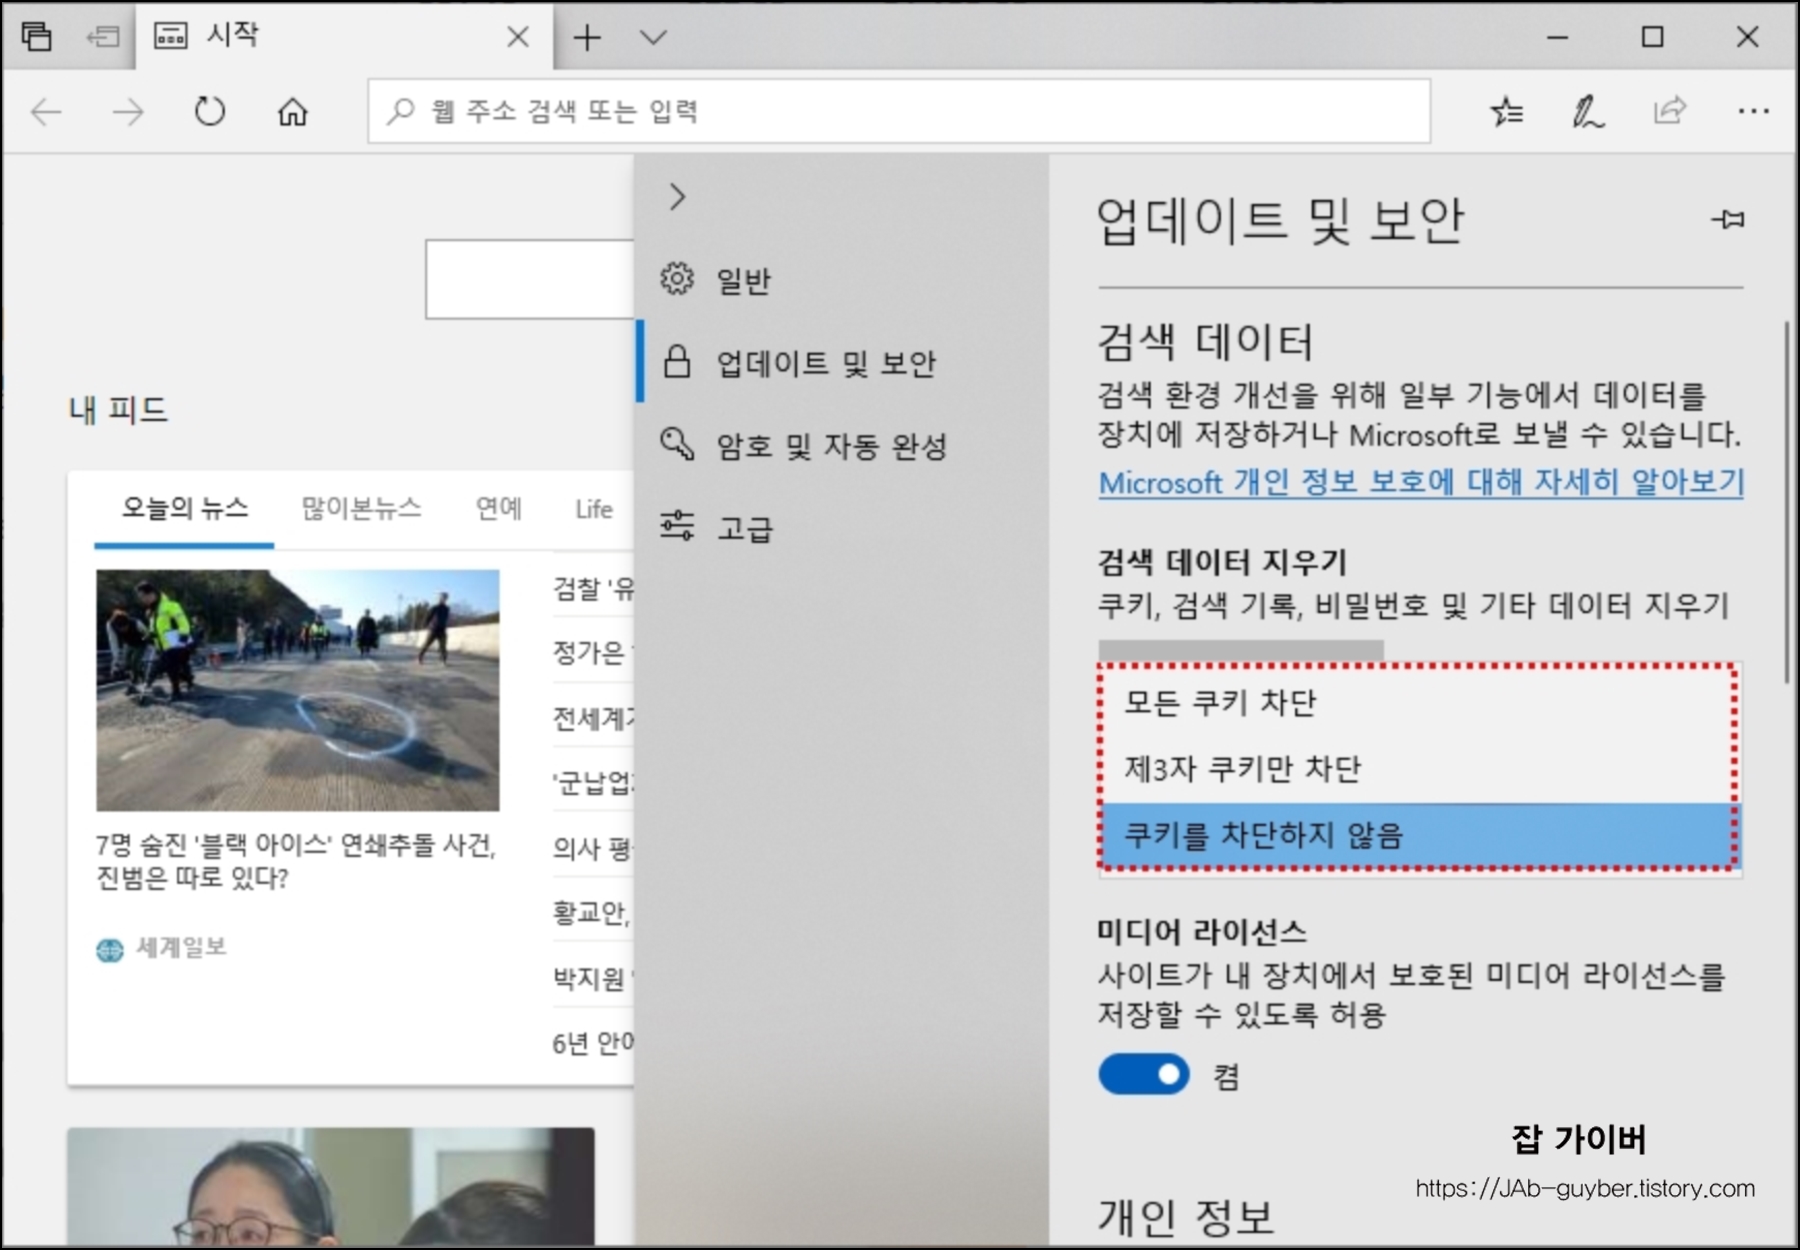Collapse settings pane with chevron arrow
Screen dimensions: 1800x1250
click(x=677, y=196)
